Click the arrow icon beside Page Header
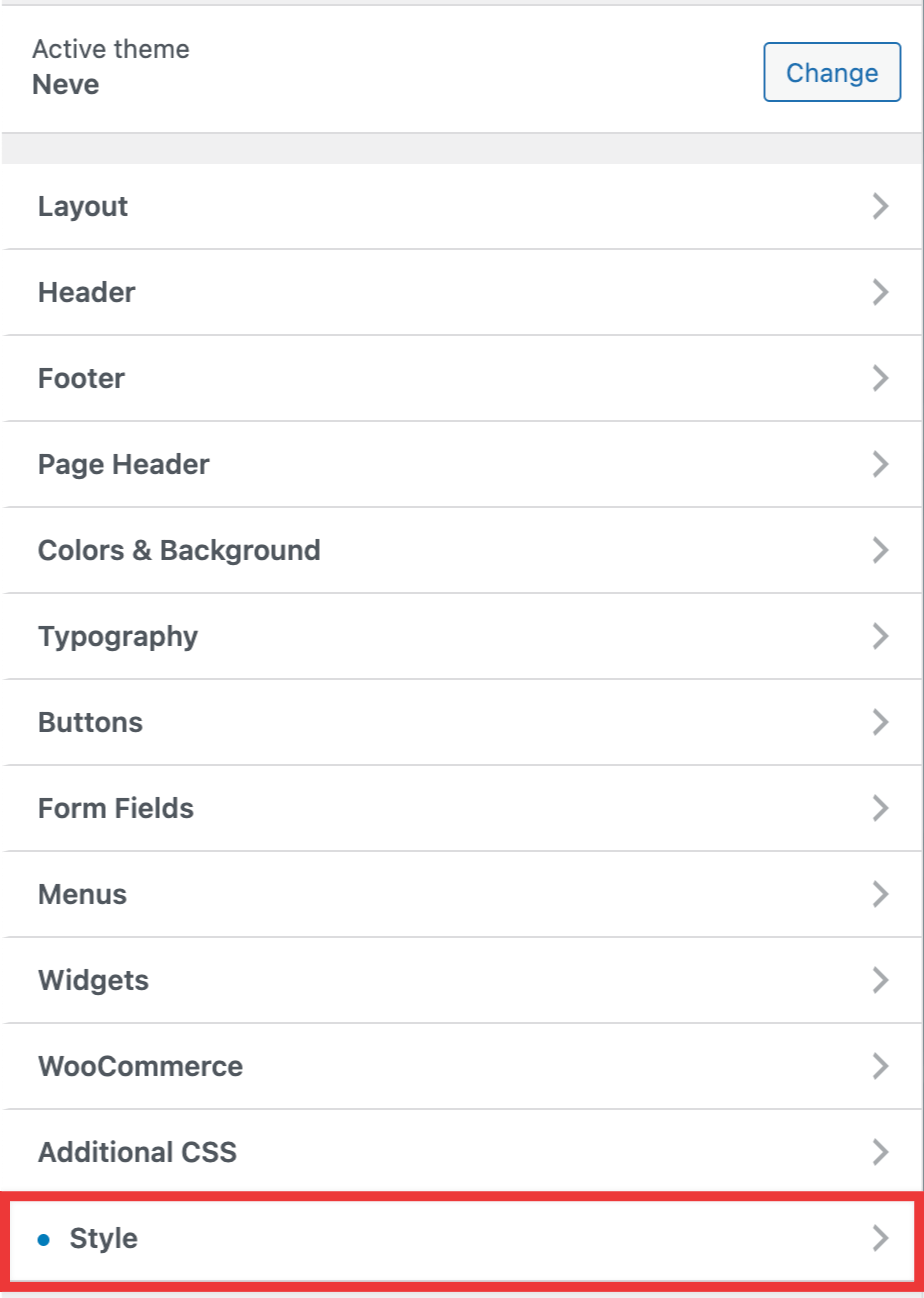The image size is (924, 1298). pyautogui.click(x=880, y=464)
